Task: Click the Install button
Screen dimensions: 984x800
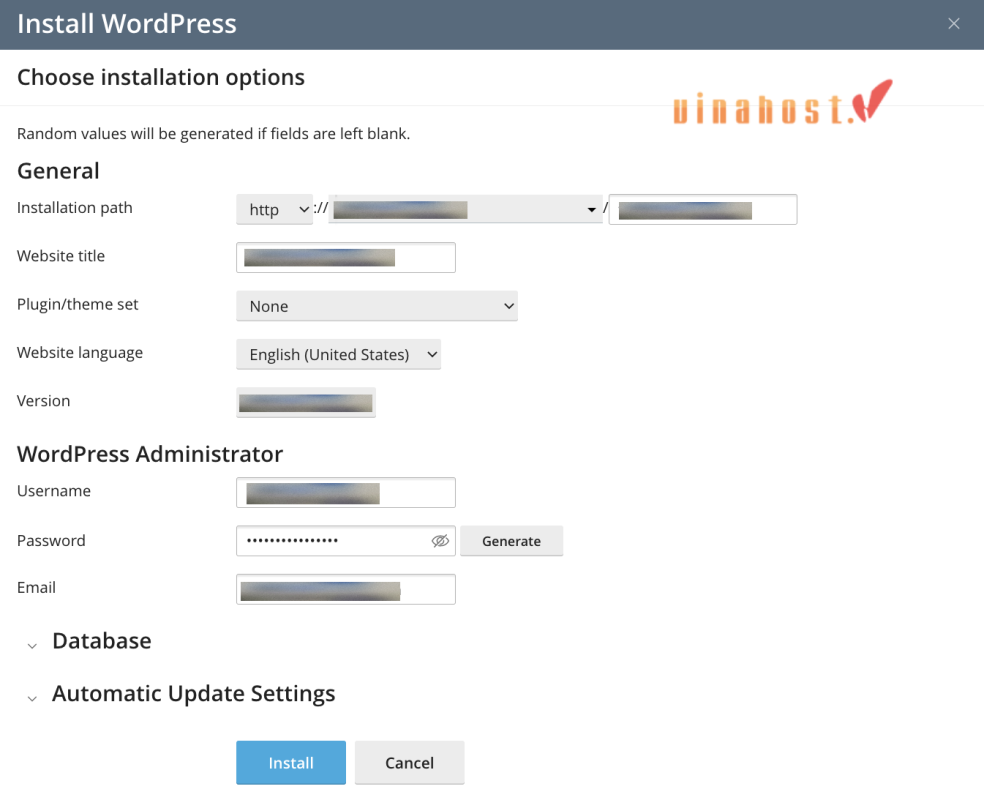Action: click(291, 763)
